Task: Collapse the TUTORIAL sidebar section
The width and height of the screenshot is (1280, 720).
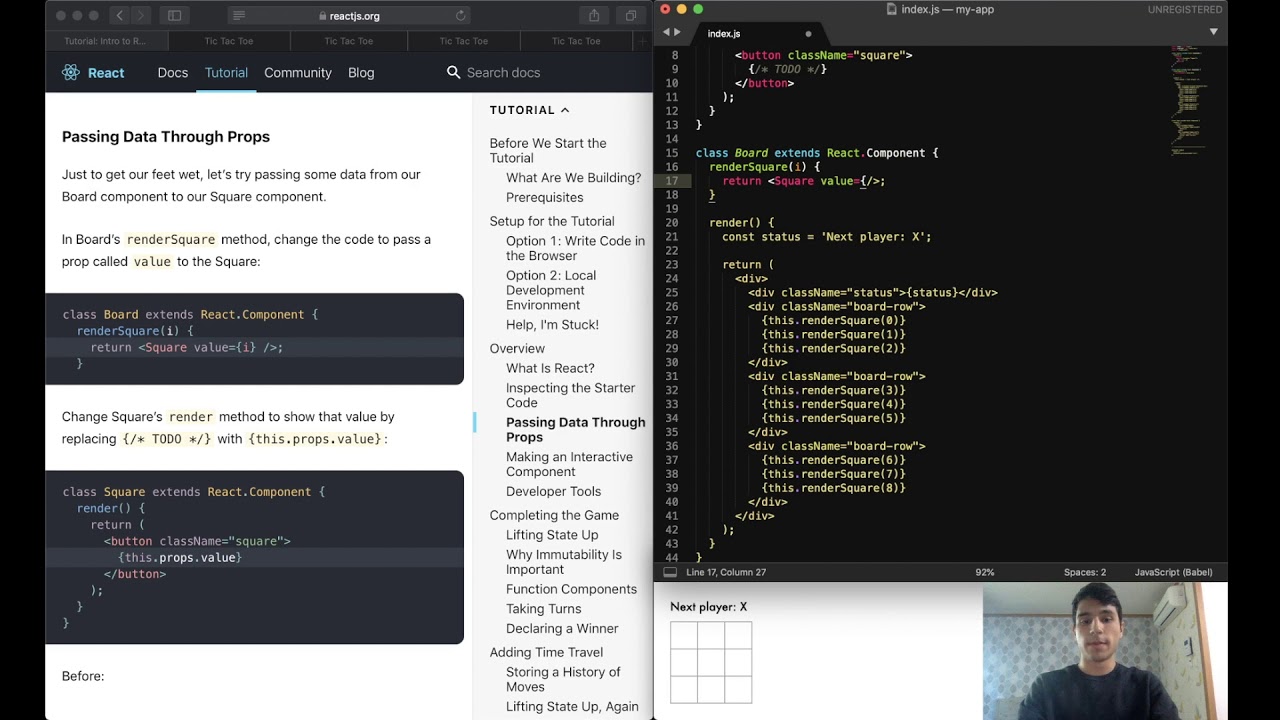Action: (x=529, y=110)
